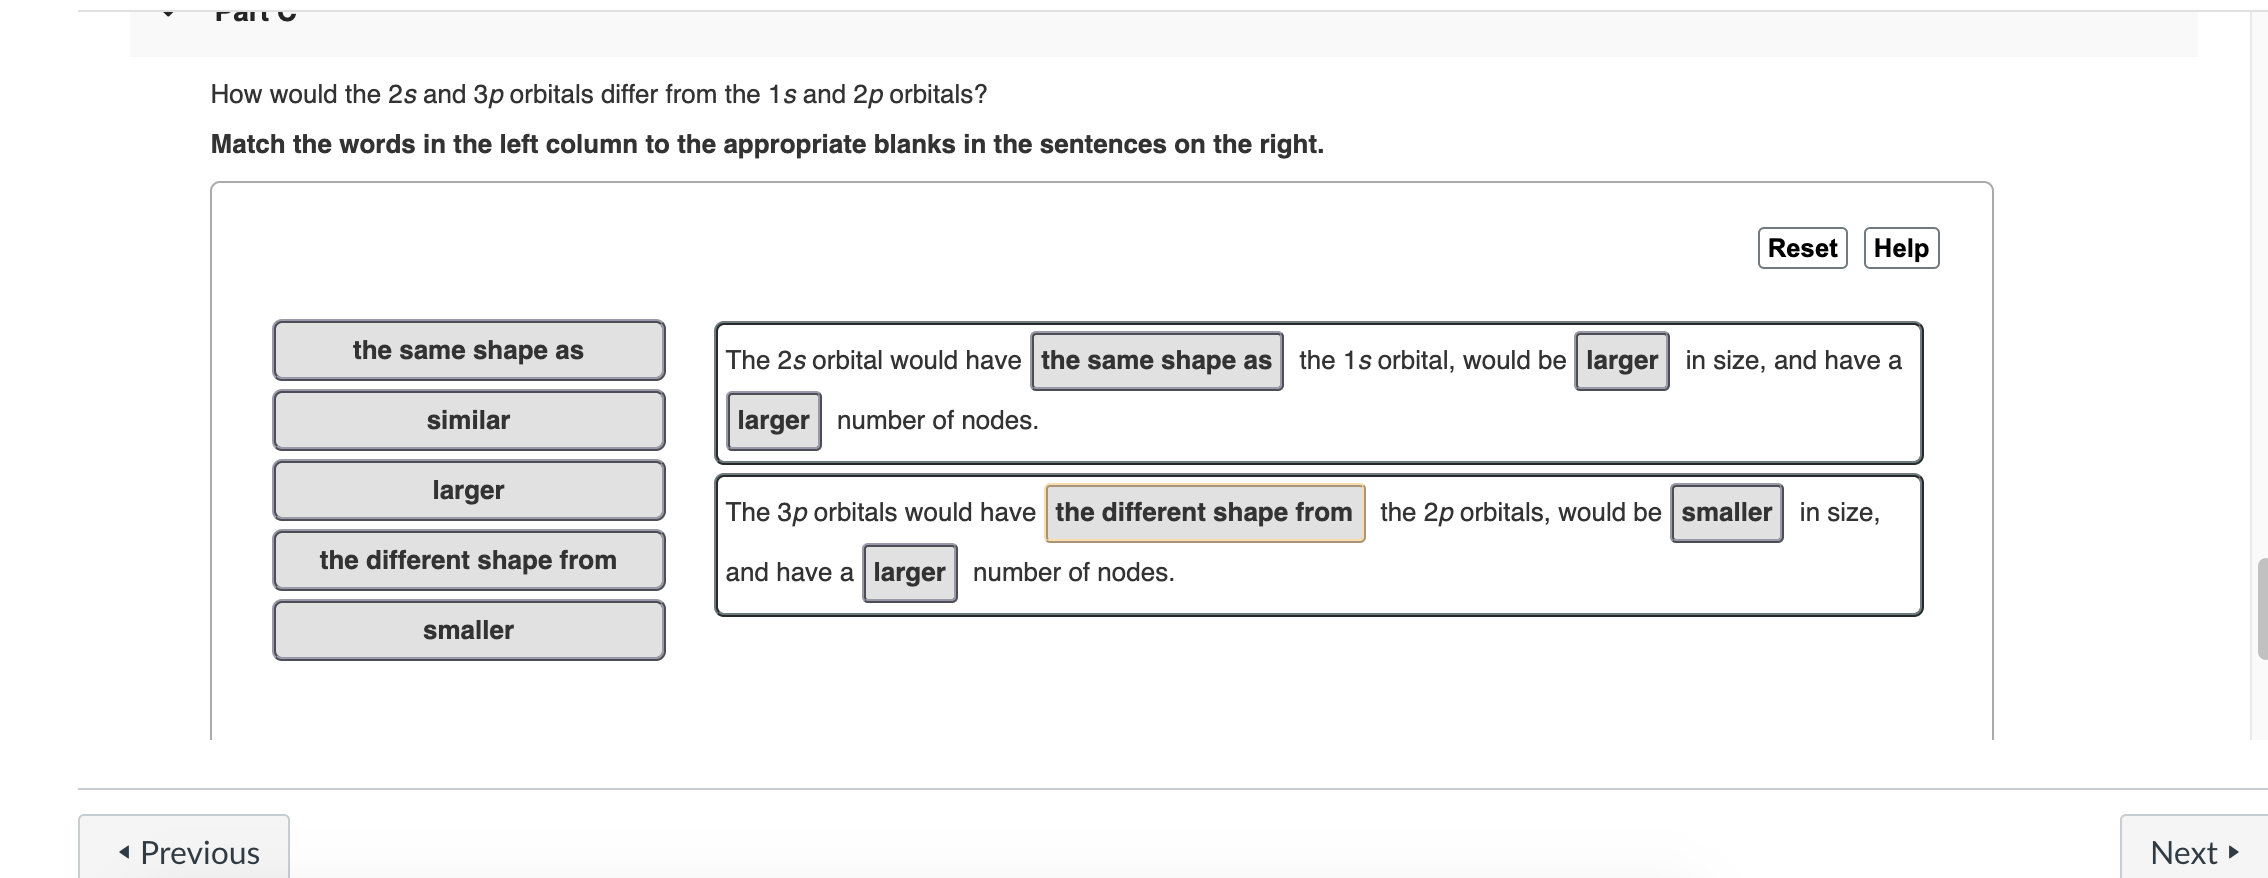
Task: Click the highlighted 'the different shape from' answer
Action: 1203,512
